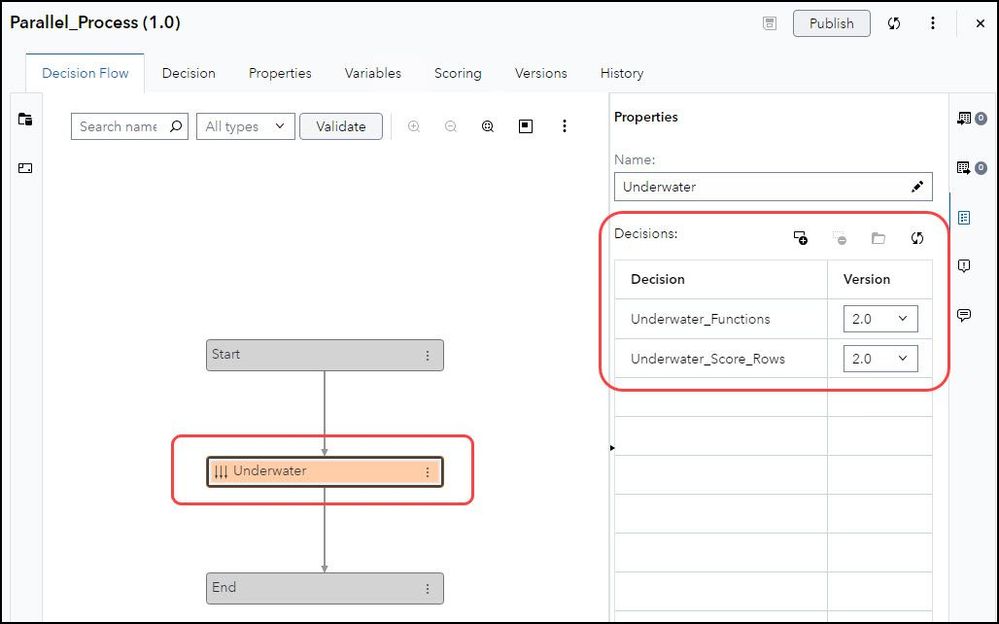Collapse the properties pane with splitter arrow

tap(612, 448)
